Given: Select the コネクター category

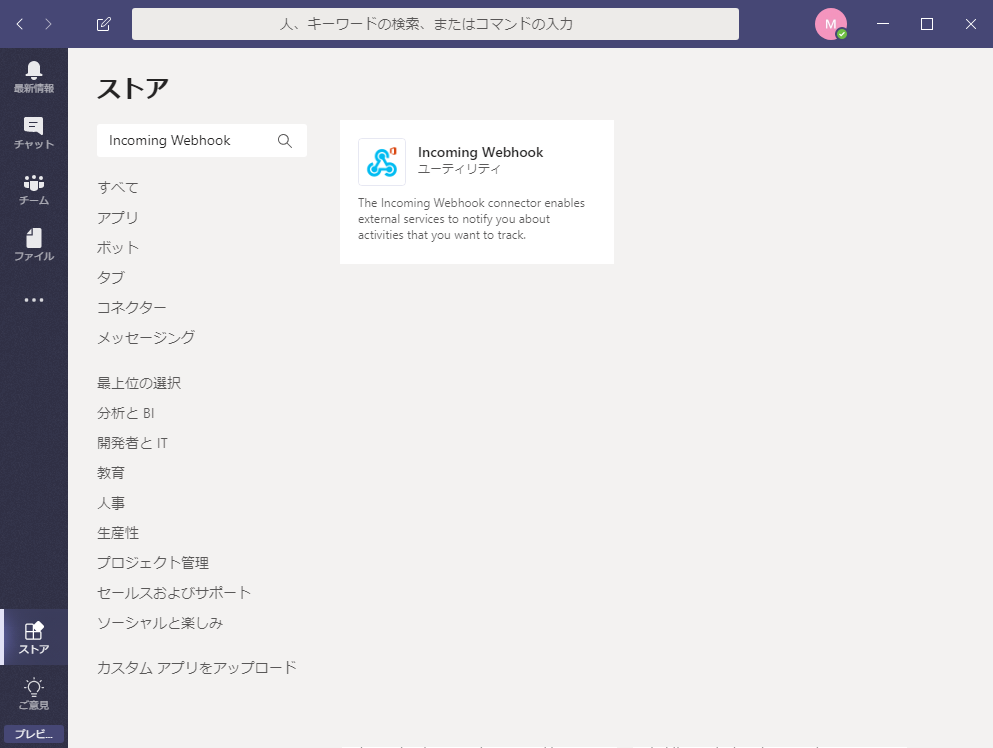Looking at the screenshot, I should (131, 307).
